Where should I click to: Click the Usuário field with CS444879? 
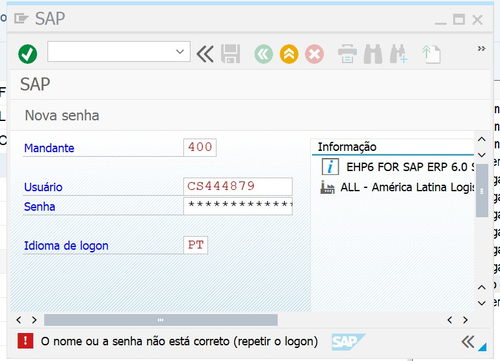coord(238,186)
